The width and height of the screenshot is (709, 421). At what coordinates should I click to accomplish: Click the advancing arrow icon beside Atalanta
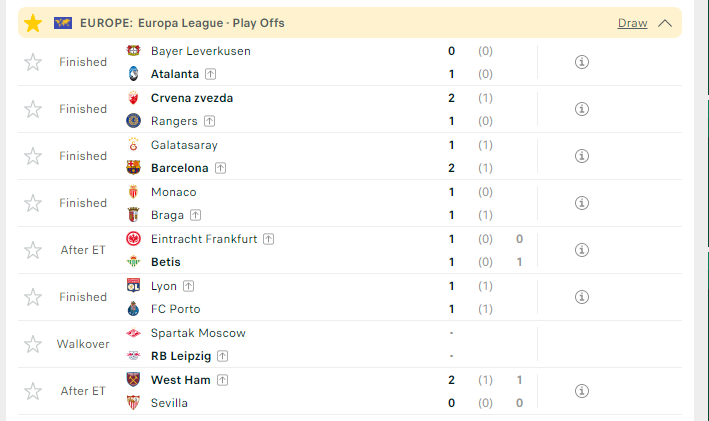tap(210, 74)
